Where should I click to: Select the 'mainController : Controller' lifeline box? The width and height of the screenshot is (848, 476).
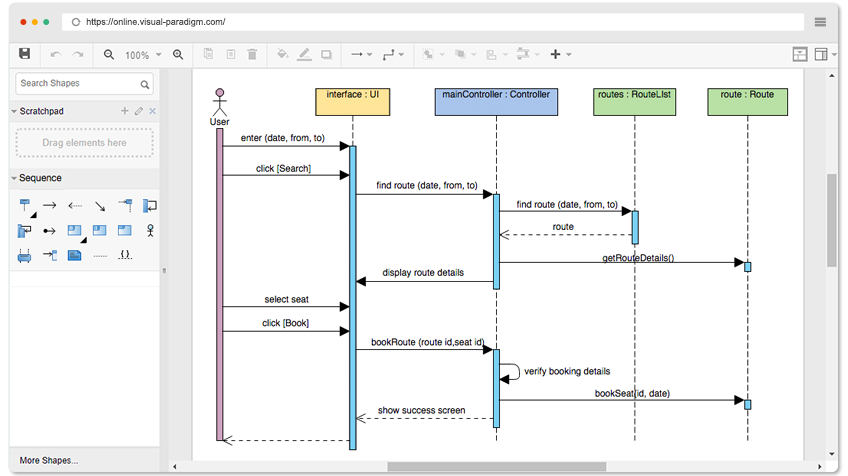point(496,102)
